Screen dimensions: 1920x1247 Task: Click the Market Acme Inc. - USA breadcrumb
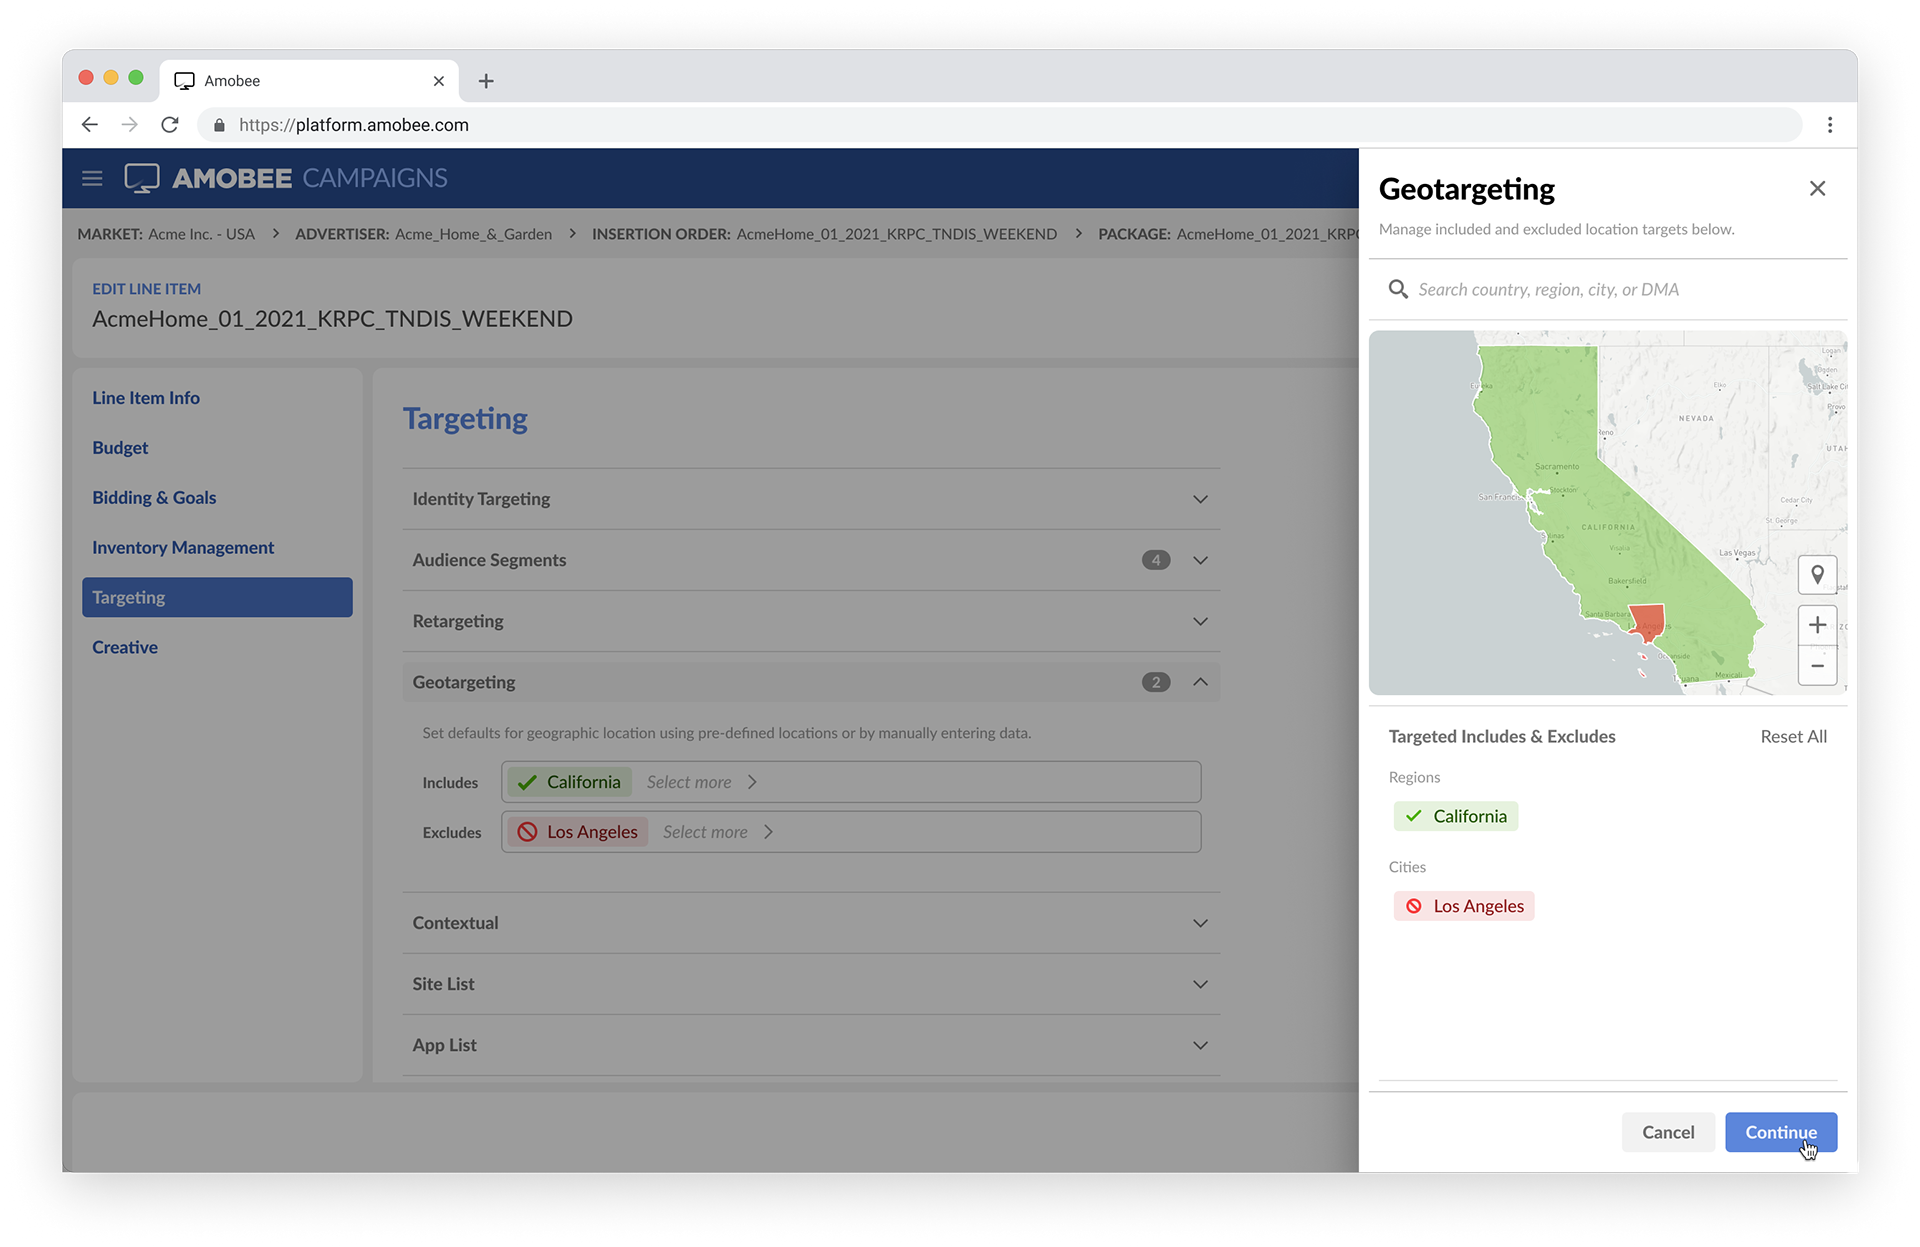coord(166,234)
